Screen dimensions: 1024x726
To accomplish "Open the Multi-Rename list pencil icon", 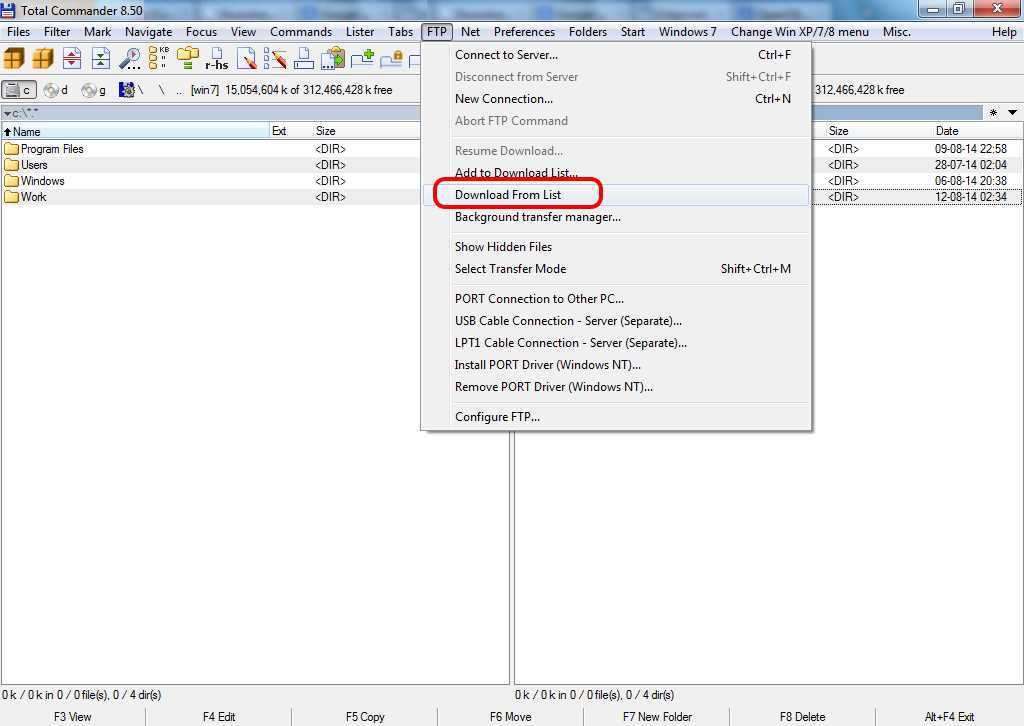I will tap(275, 59).
